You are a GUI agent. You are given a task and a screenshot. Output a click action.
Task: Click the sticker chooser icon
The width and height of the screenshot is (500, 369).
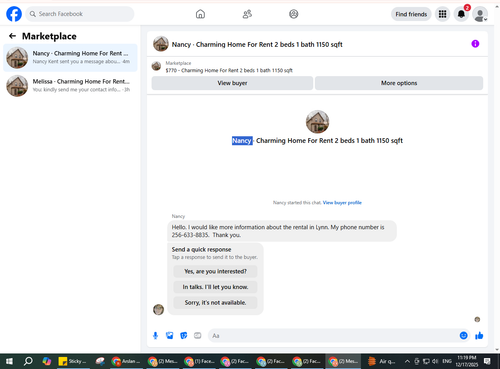[x=184, y=336]
